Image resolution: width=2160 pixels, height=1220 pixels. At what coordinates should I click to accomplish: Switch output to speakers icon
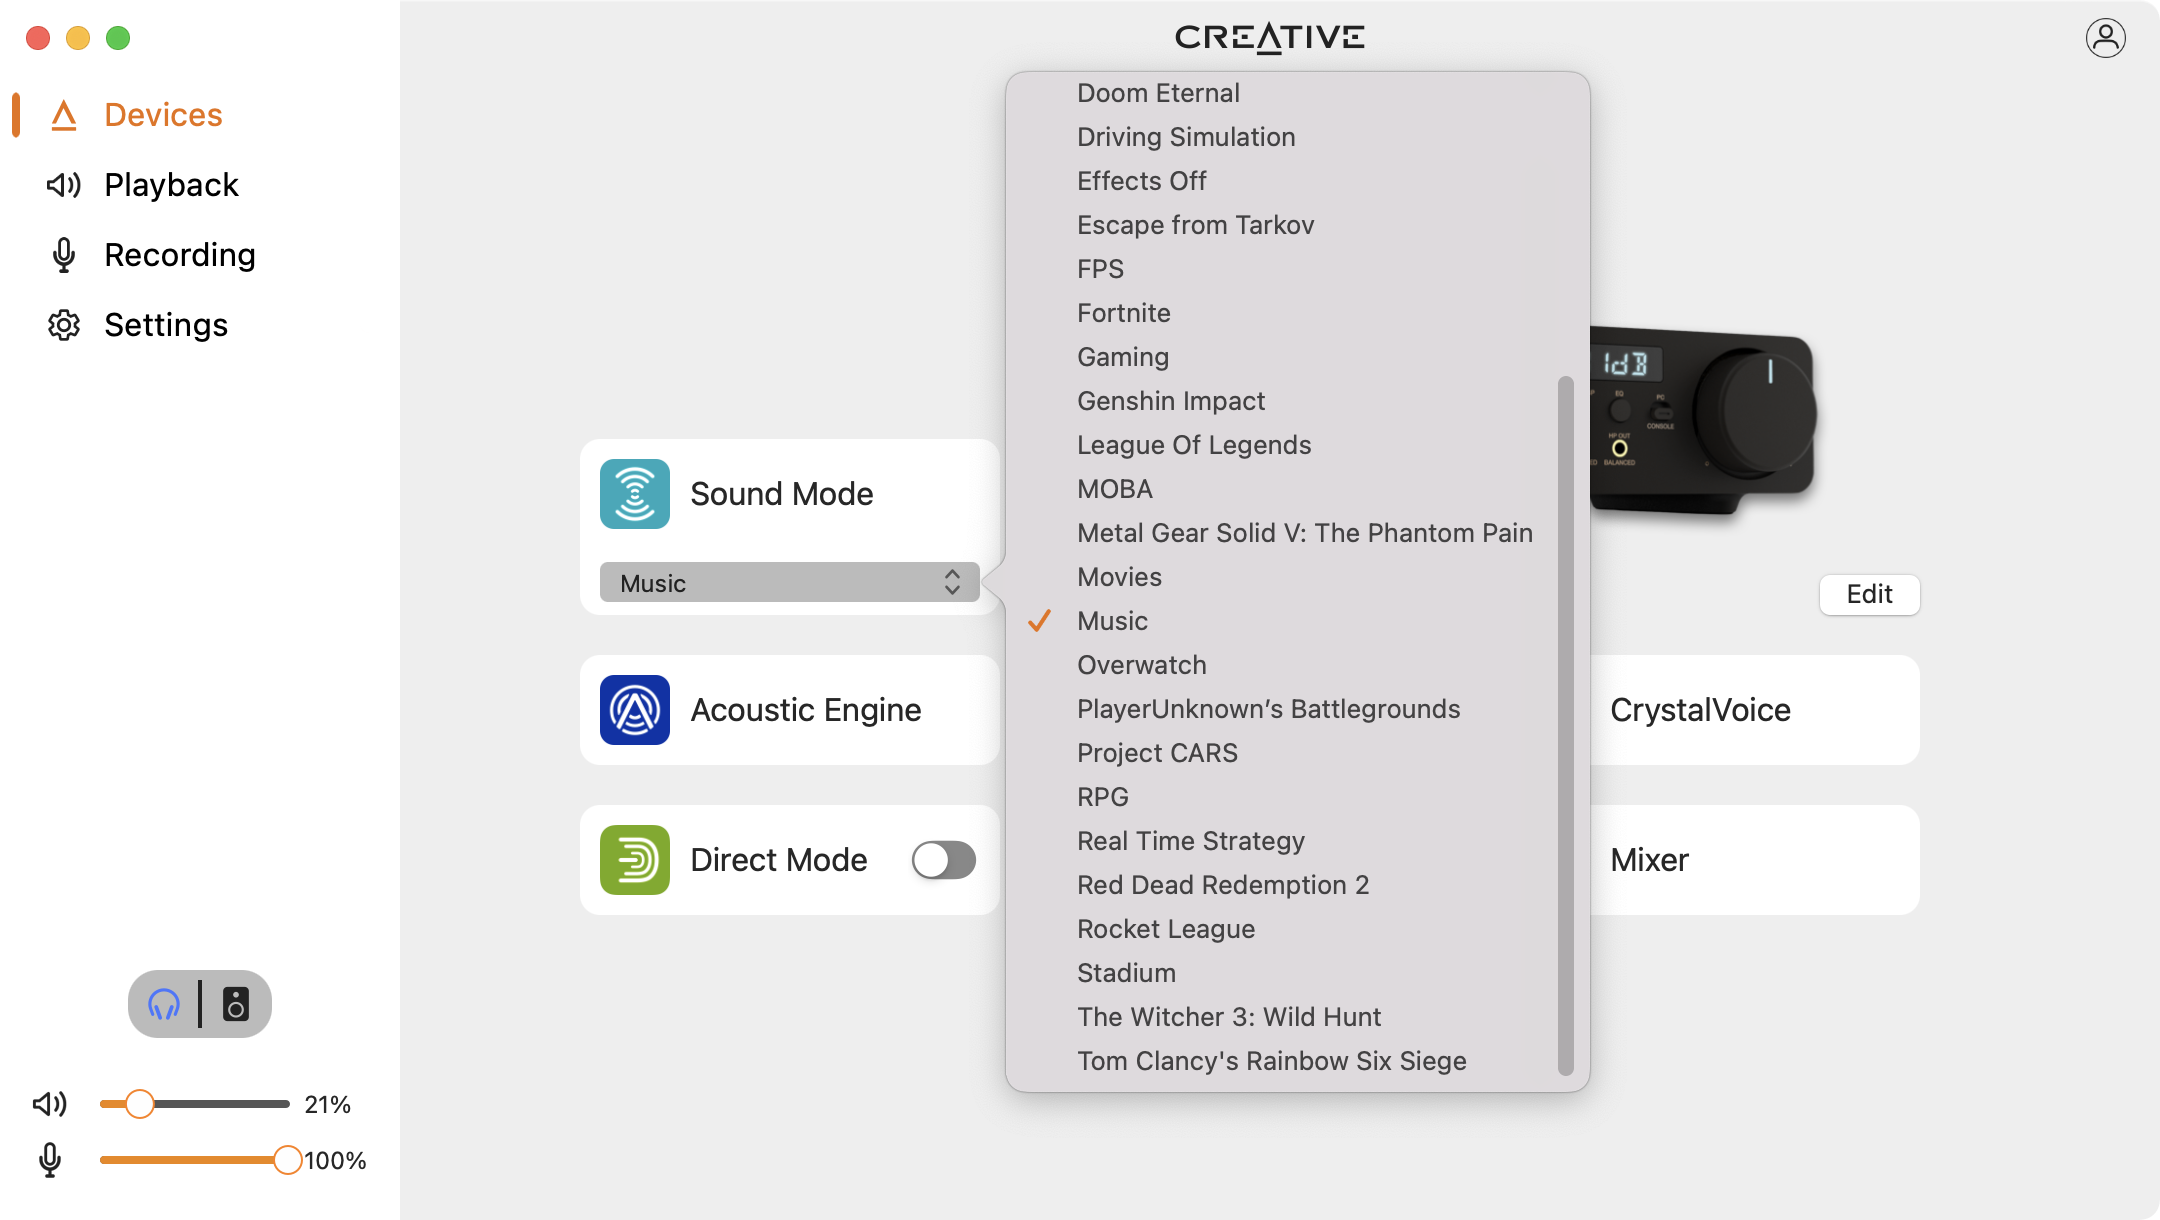(236, 1004)
